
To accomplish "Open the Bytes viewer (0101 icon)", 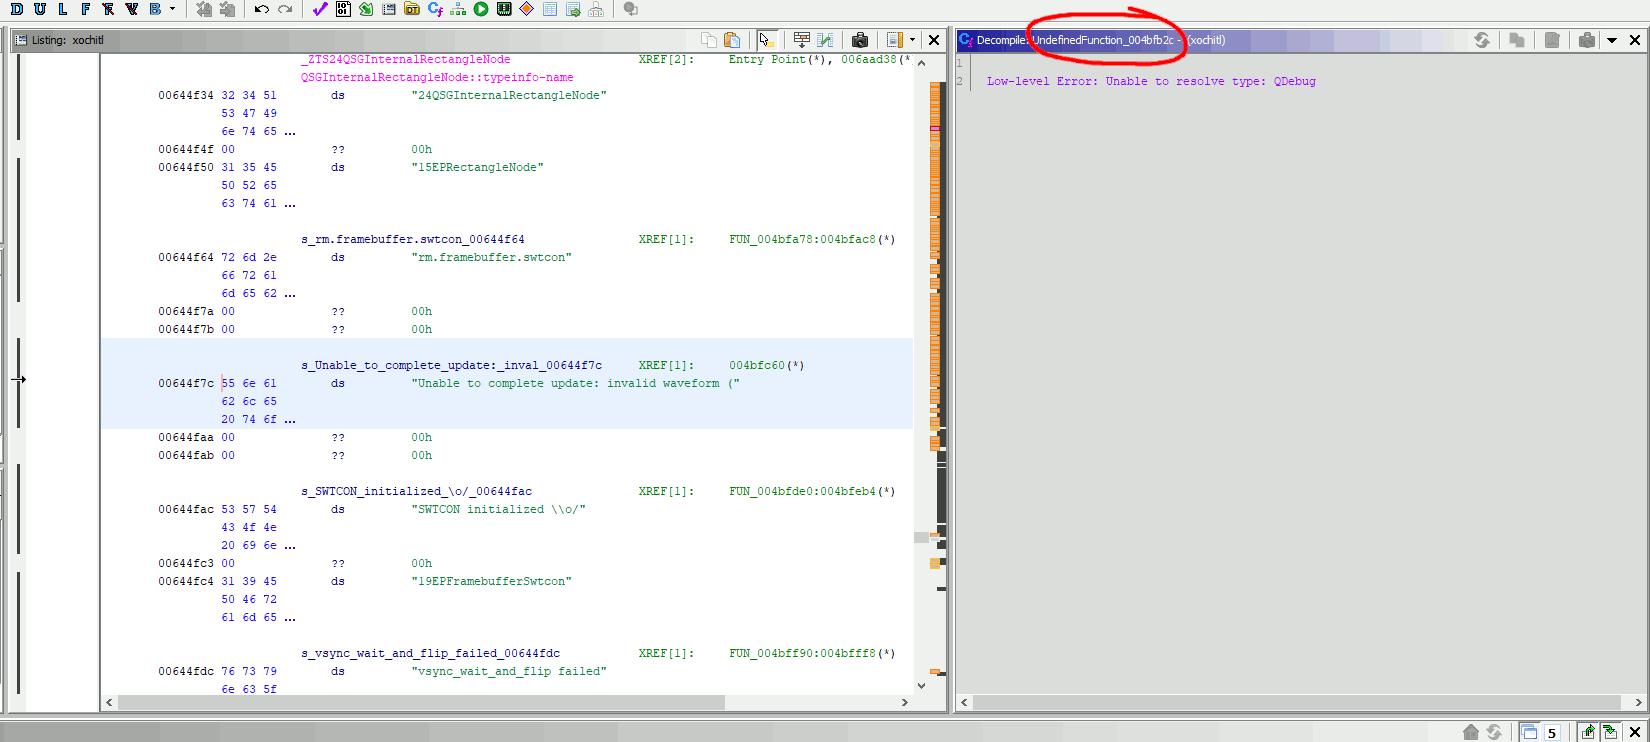I will click(343, 9).
